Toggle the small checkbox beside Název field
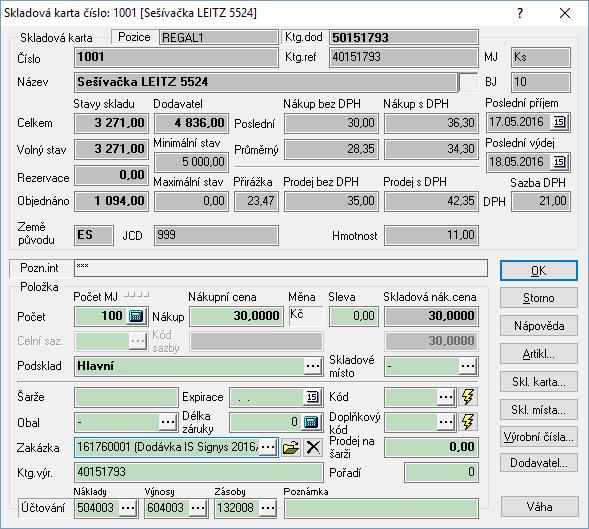This screenshot has width=589, height=529. pyautogui.click(x=468, y=82)
